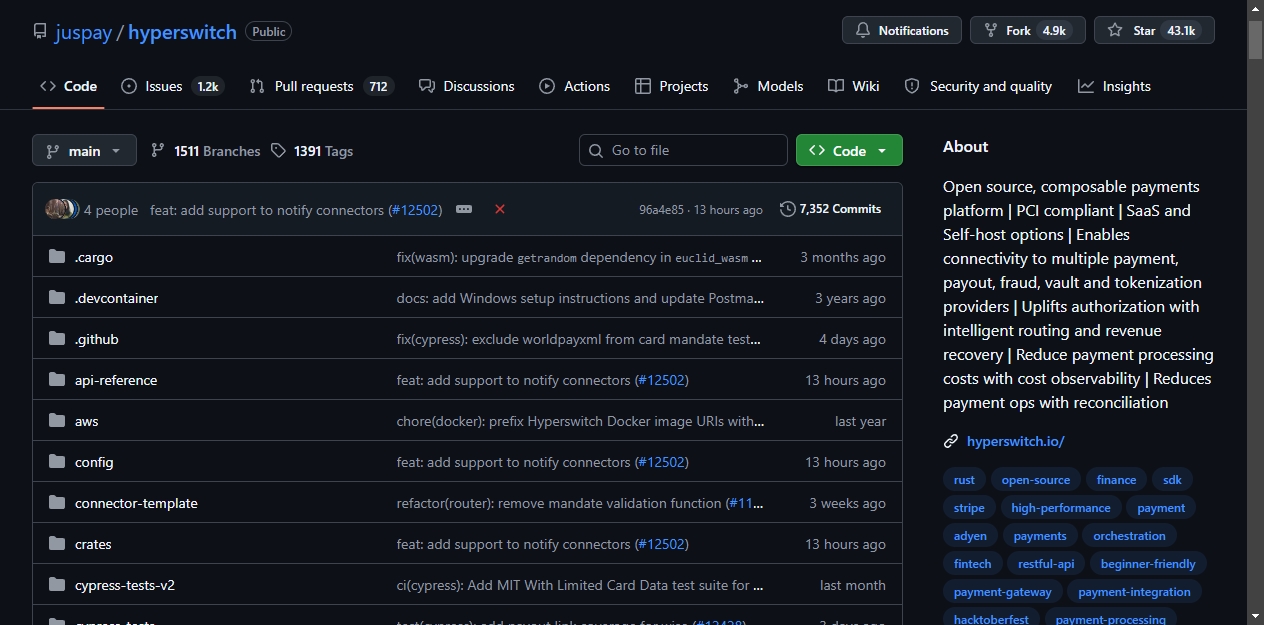This screenshot has width=1264, height=625.
Task: View the 7,352 Commits history
Action: 831,209
